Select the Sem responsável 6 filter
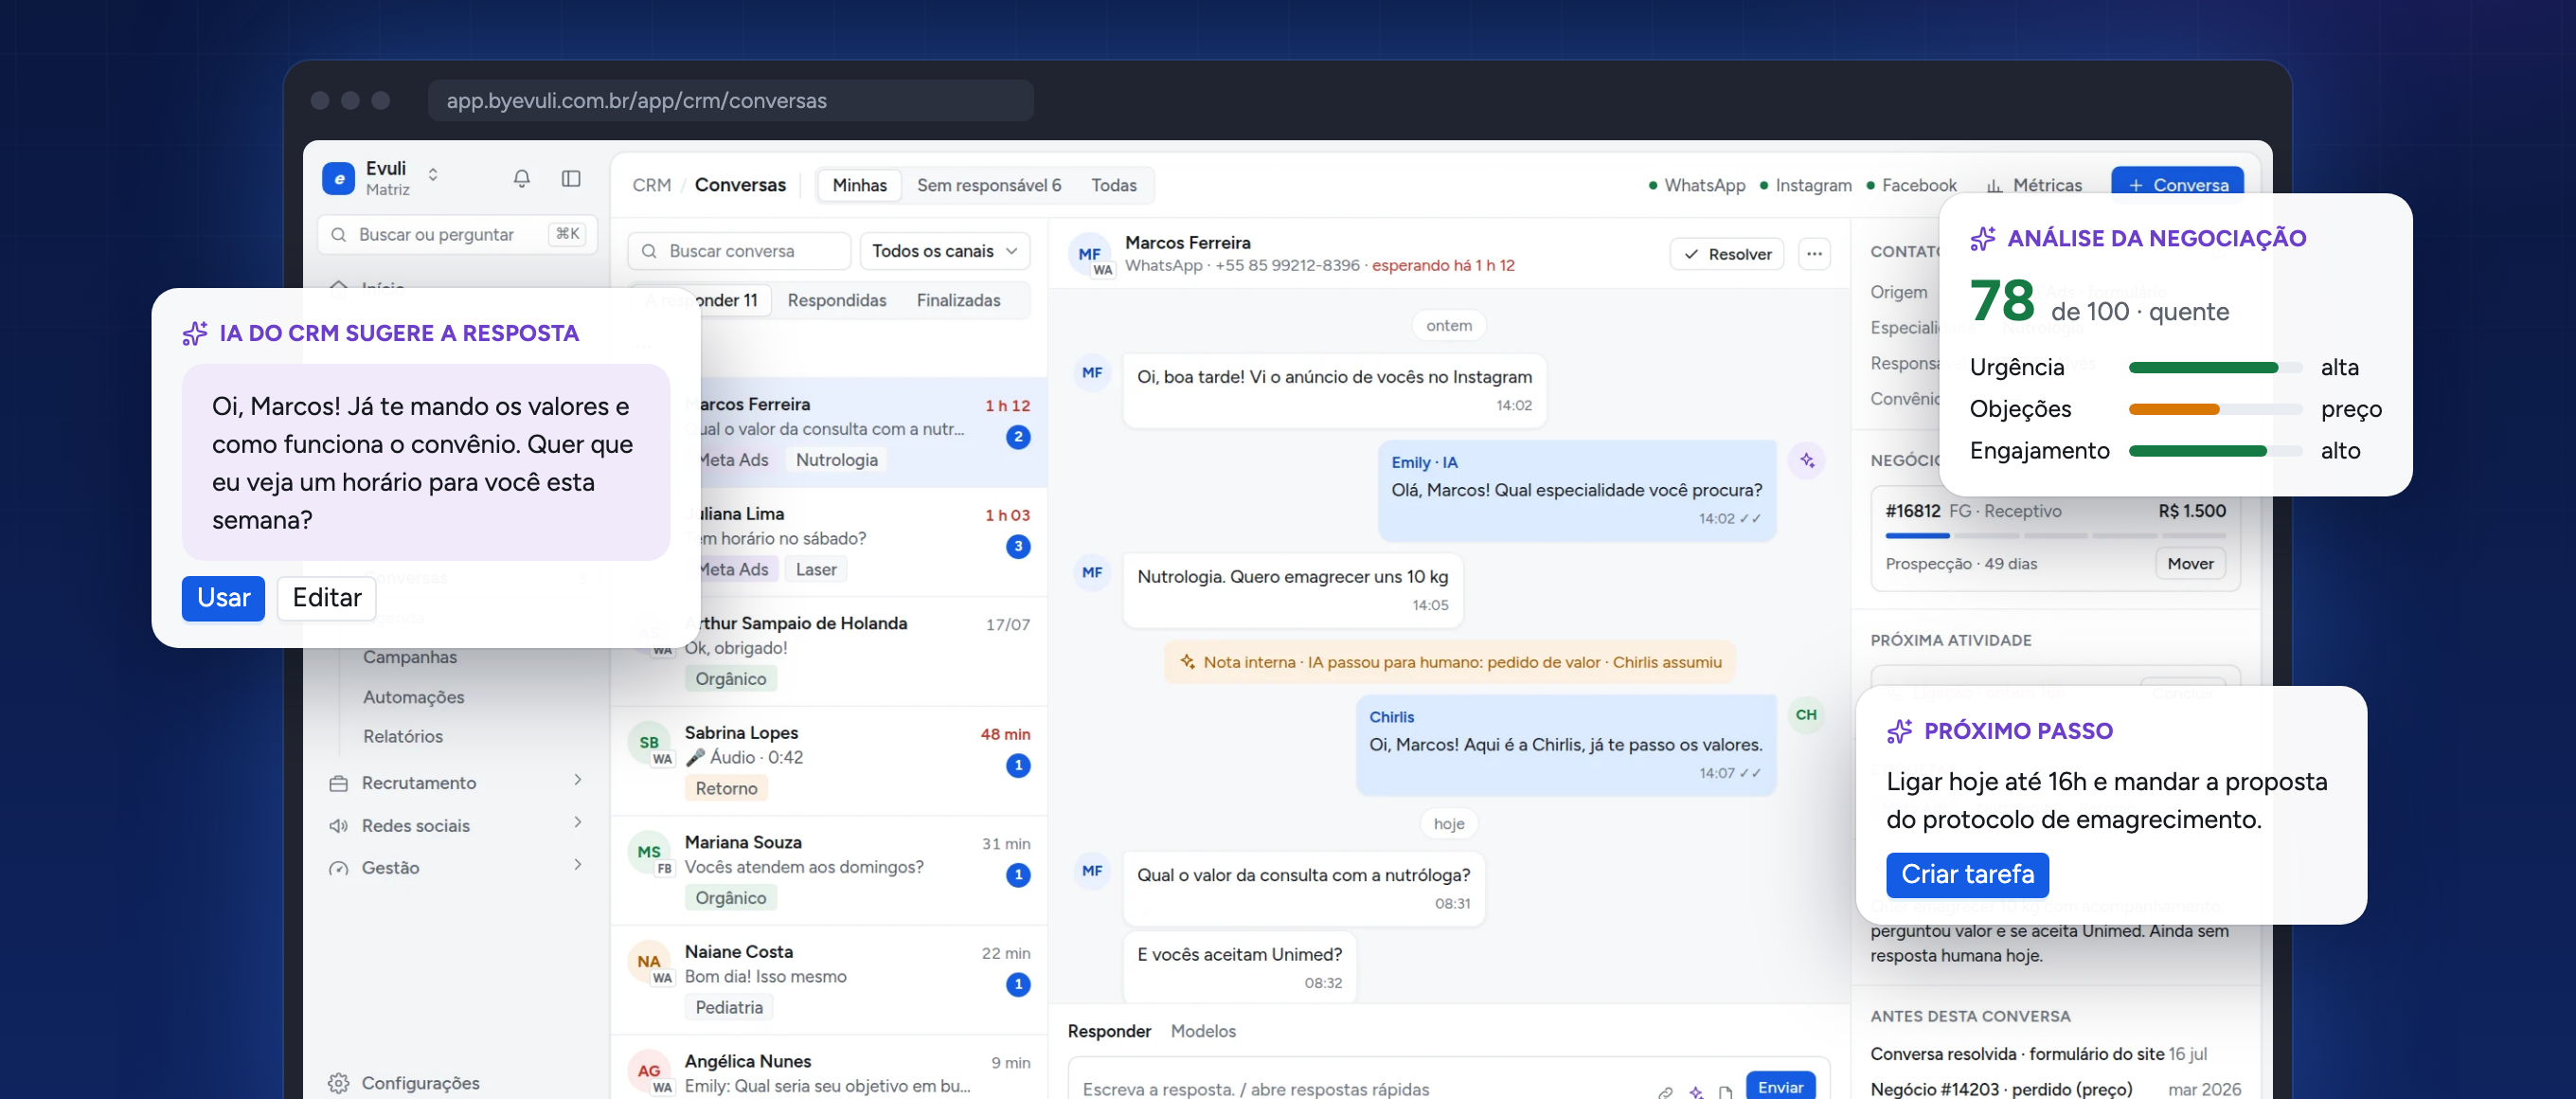This screenshot has height=1099, width=2576. tap(989, 185)
